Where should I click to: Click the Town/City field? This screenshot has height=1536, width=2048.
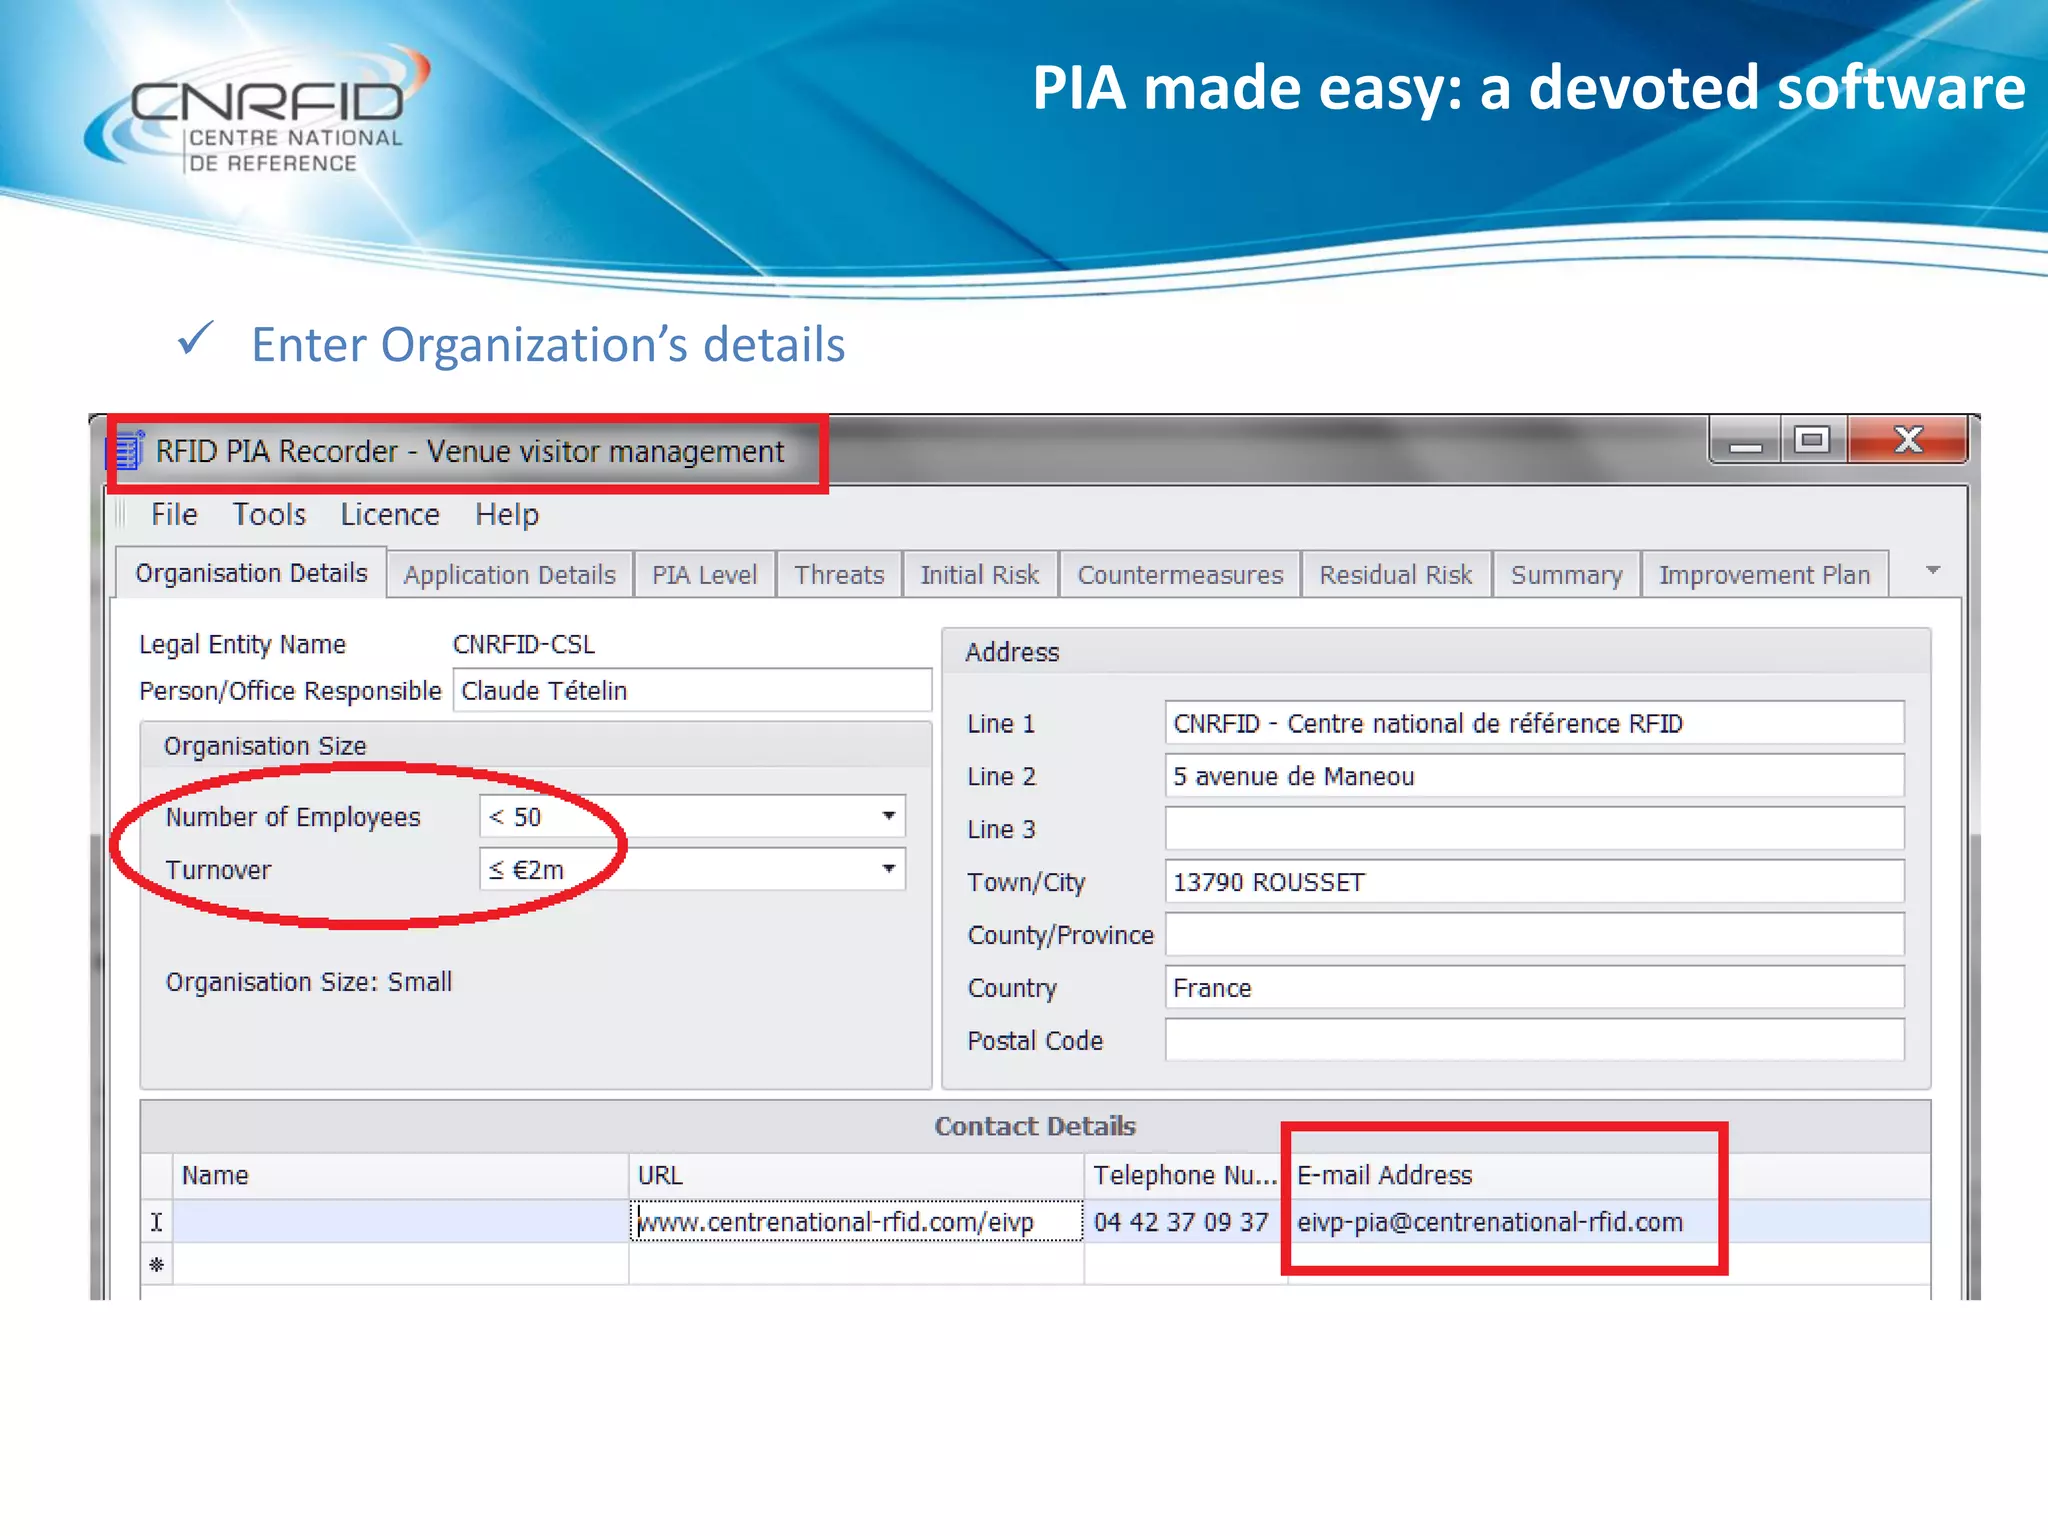pos(1534,882)
